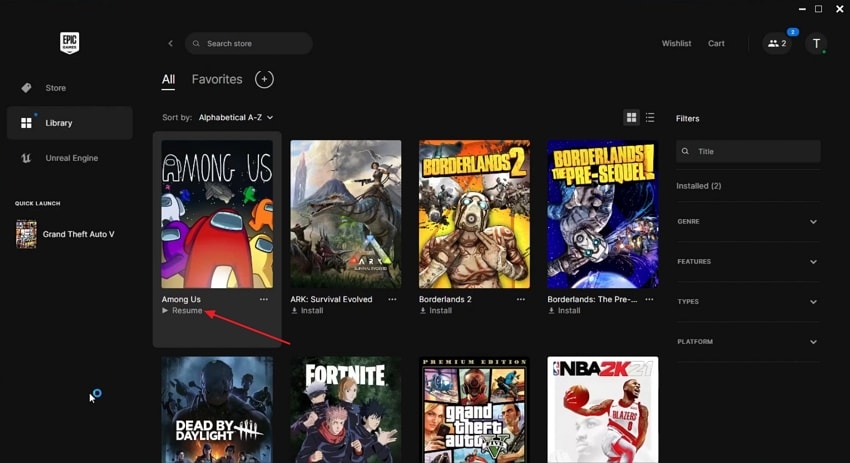Click the Borderlands: The Pre-... title text
The width and height of the screenshot is (850, 463).
pos(592,299)
